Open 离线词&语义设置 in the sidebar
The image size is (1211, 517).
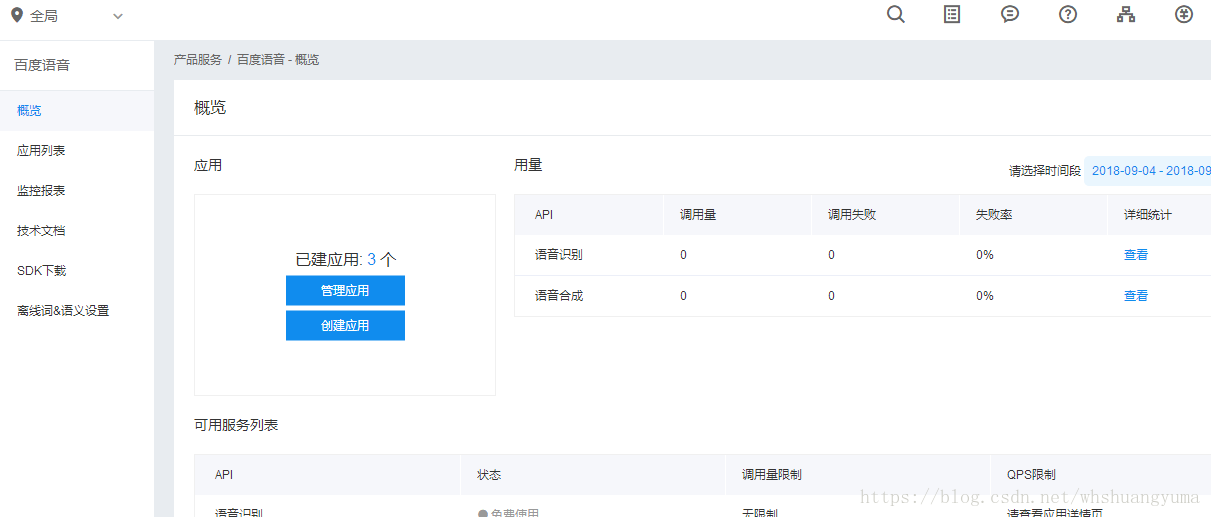click(x=77, y=310)
